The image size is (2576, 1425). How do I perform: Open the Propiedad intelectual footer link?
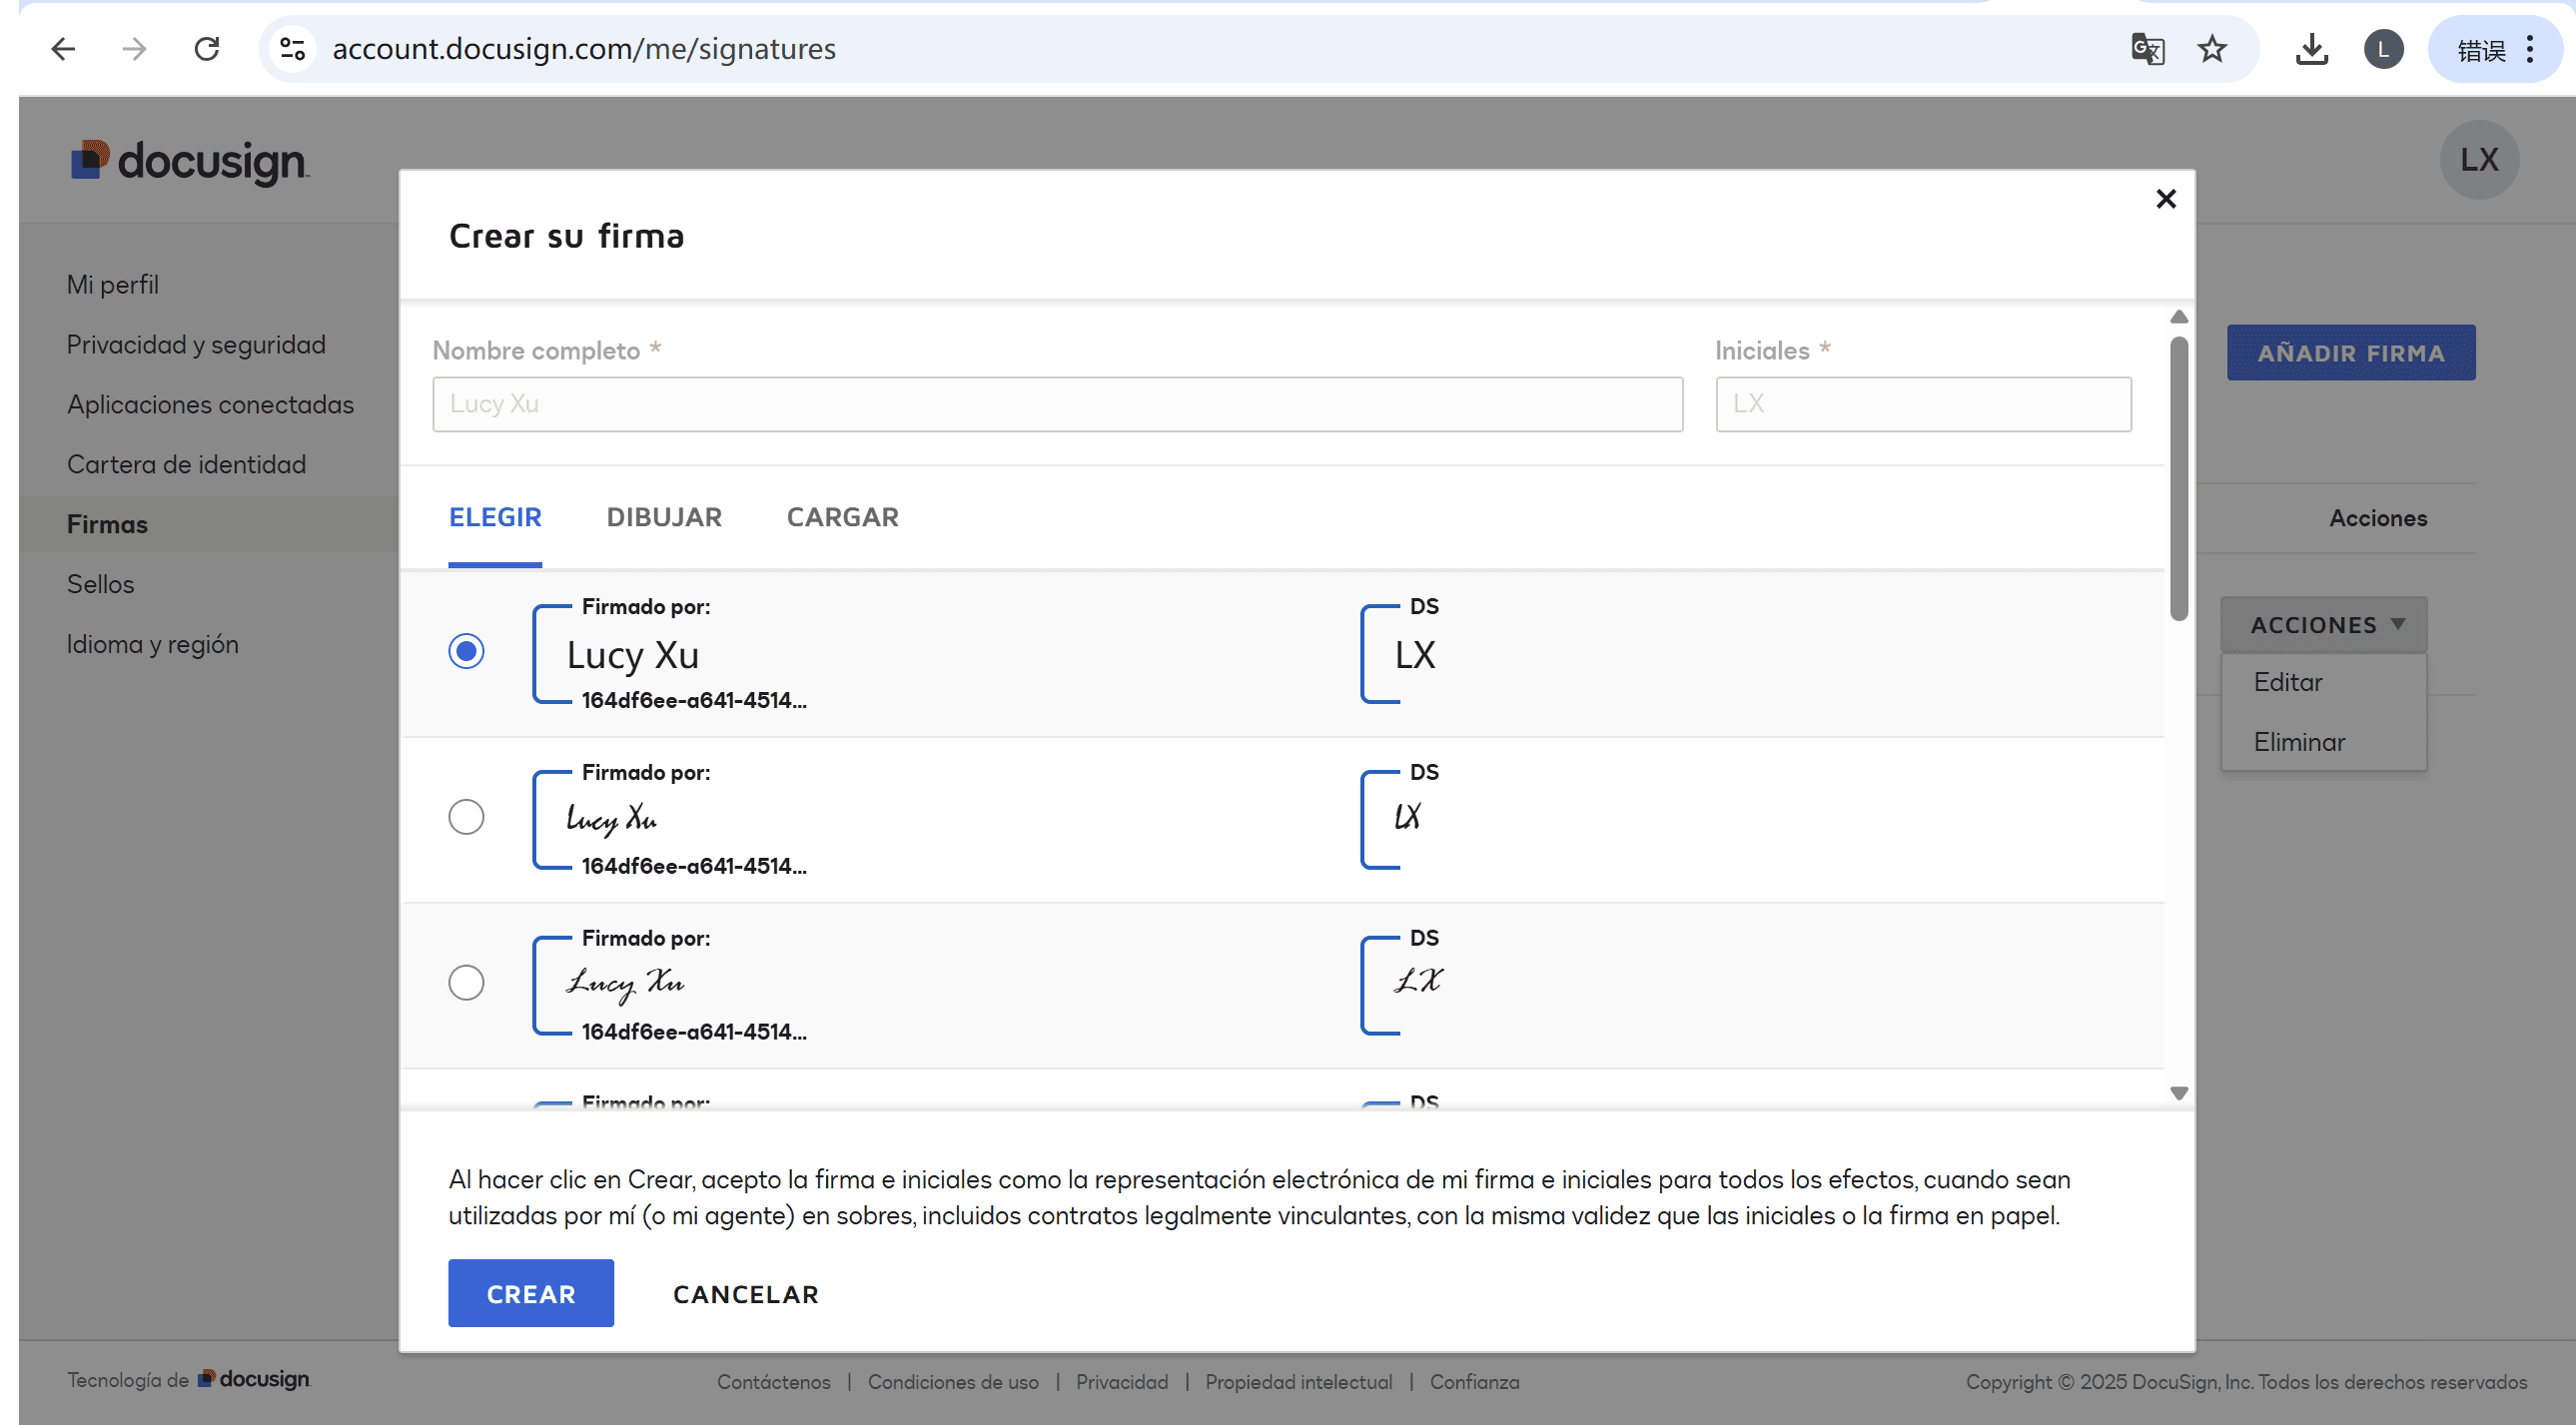pyautogui.click(x=1298, y=1382)
